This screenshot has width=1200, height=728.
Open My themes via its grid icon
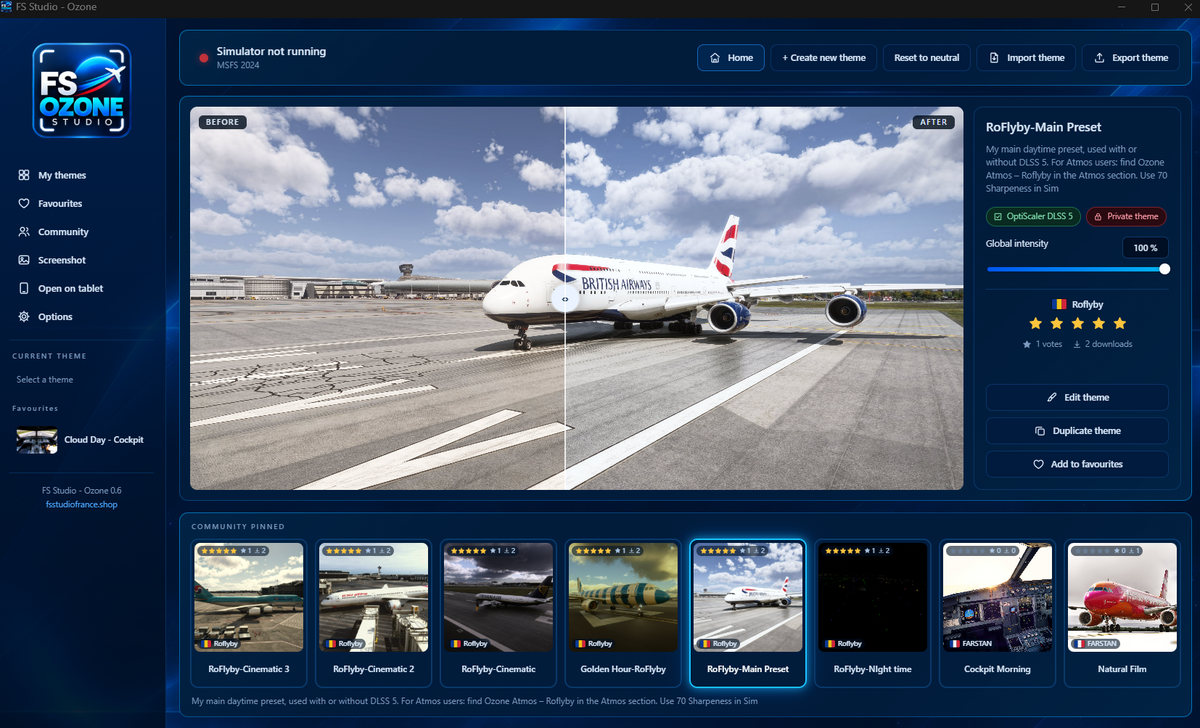point(23,175)
